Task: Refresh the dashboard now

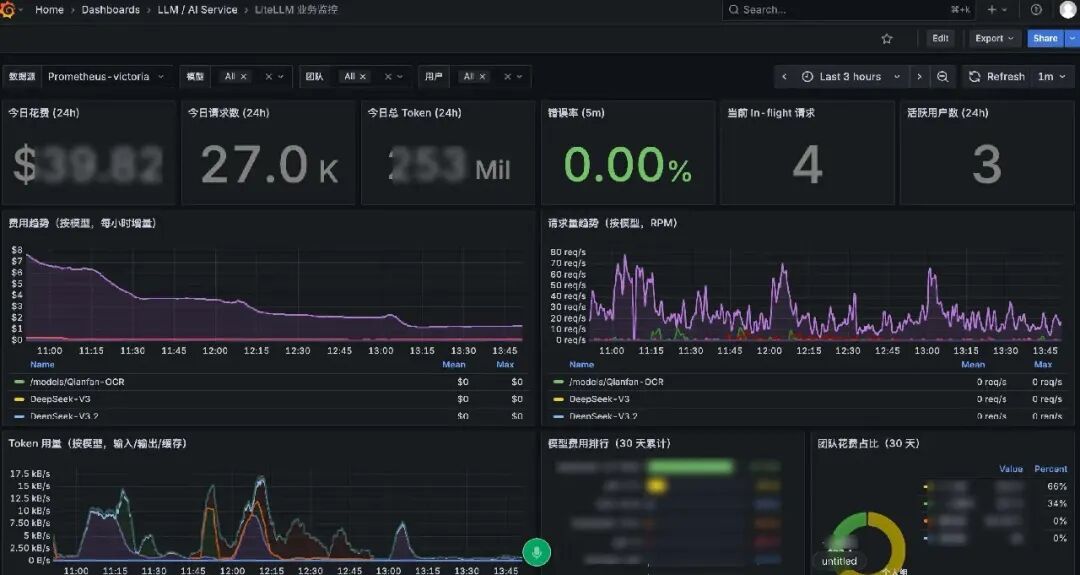Action: (x=997, y=76)
